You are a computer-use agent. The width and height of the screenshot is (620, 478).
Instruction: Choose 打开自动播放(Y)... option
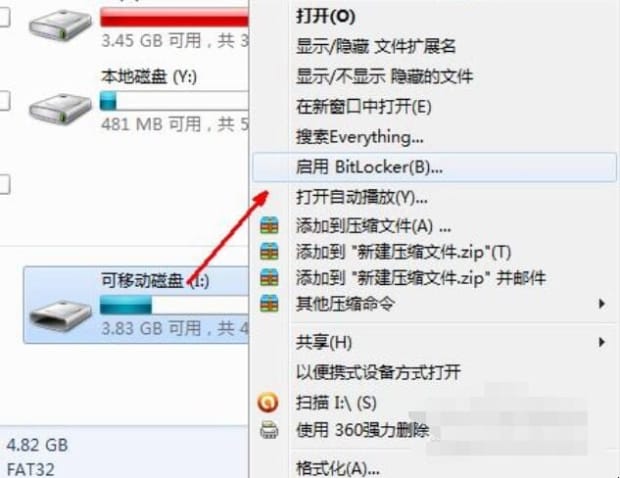click(434, 197)
